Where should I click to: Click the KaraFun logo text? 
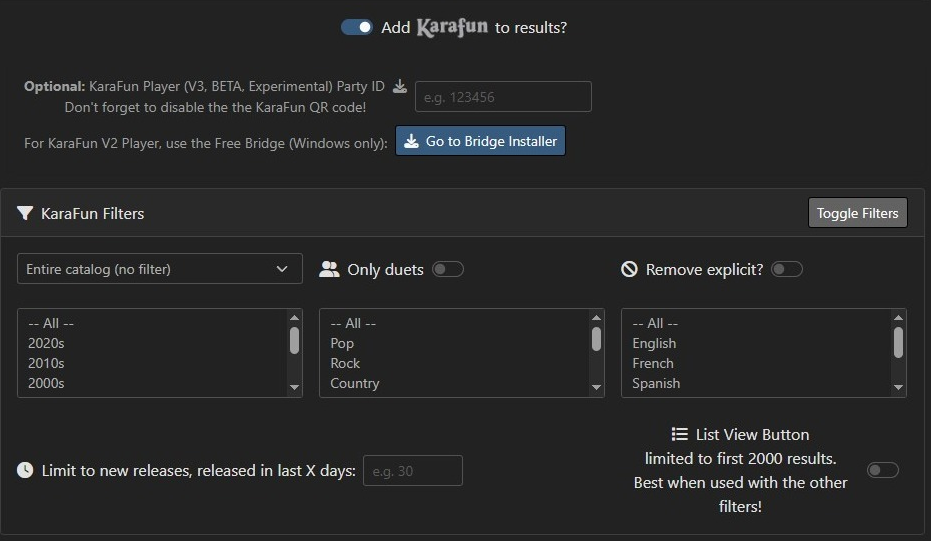click(x=452, y=27)
